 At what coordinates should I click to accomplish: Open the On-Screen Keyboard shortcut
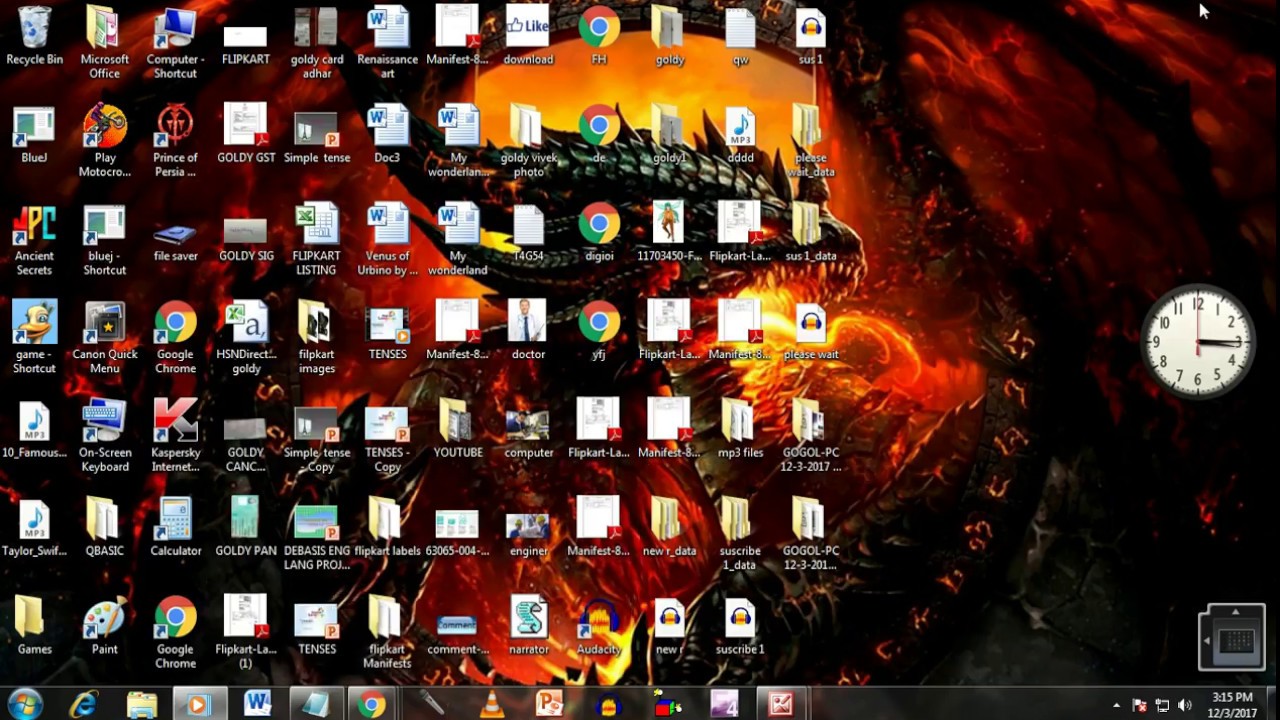click(104, 423)
